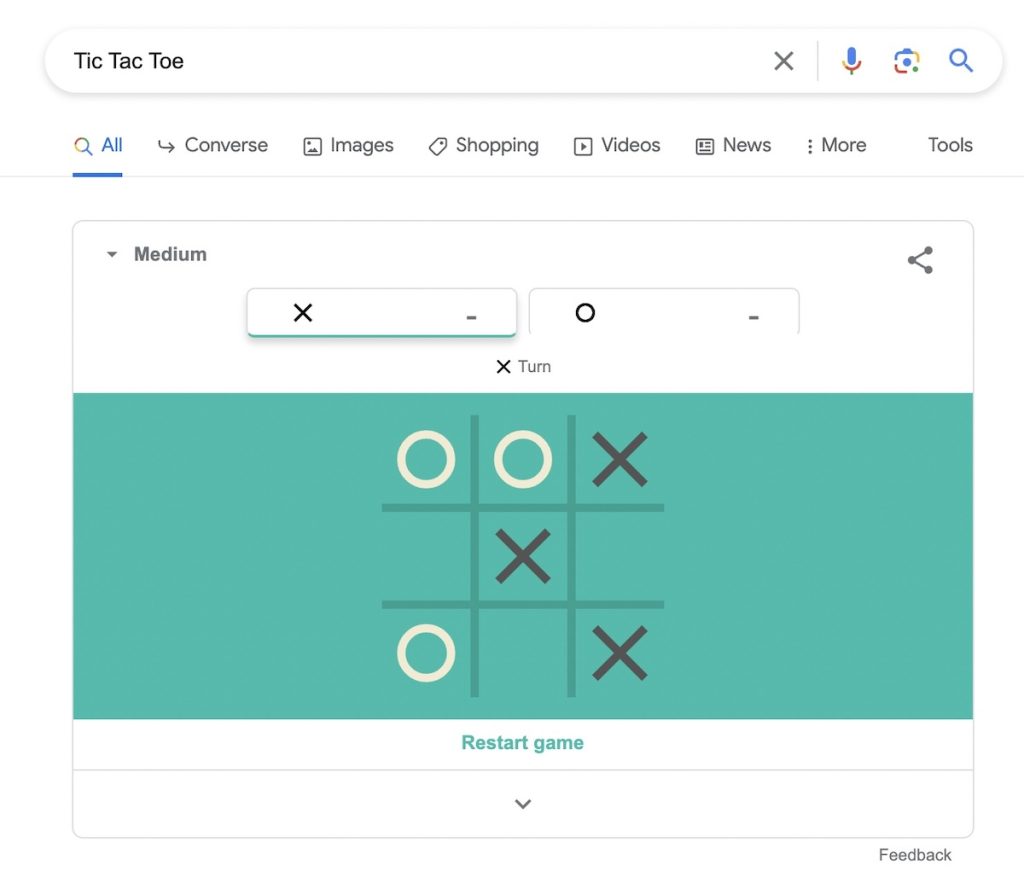Expand the bottom chevron for more results

click(522, 804)
